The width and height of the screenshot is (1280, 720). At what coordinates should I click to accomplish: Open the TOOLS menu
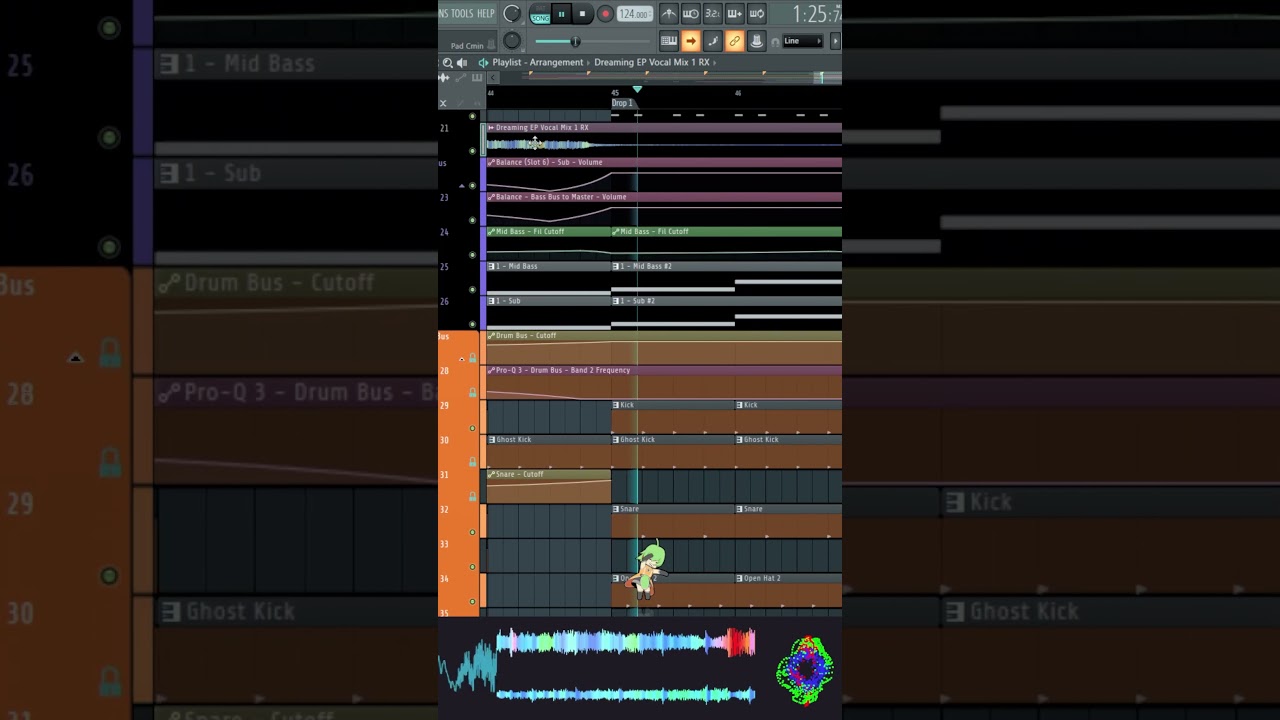click(461, 14)
